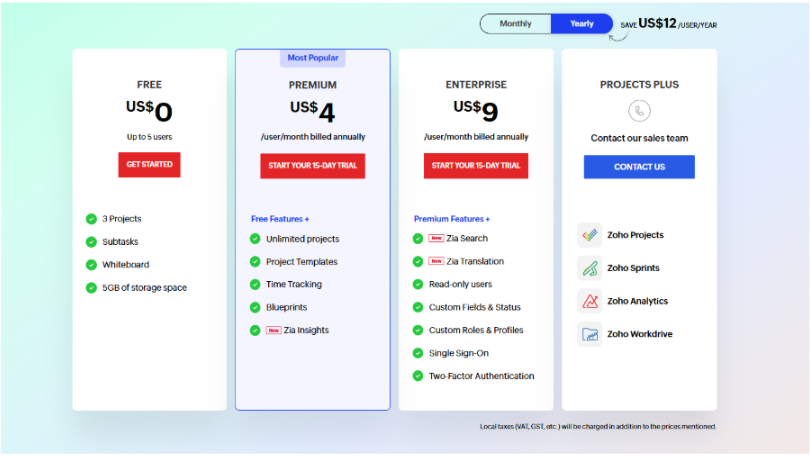Open the Zoho Sprints app icon
The width and height of the screenshot is (810, 457).
[x=589, y=268]
